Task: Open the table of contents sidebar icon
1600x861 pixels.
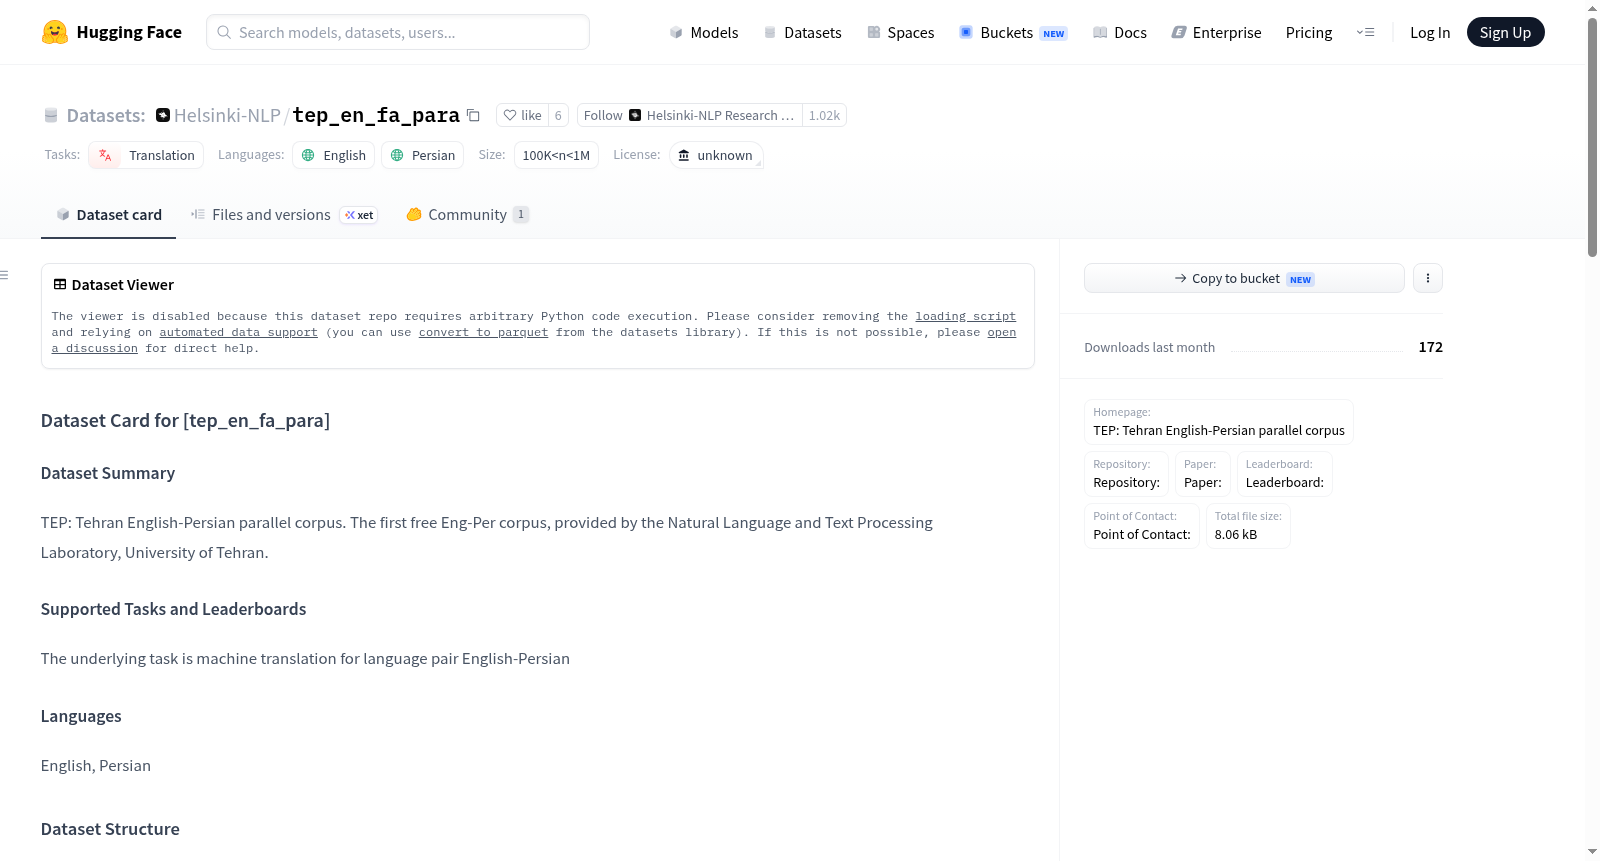Action: (5, 275)
